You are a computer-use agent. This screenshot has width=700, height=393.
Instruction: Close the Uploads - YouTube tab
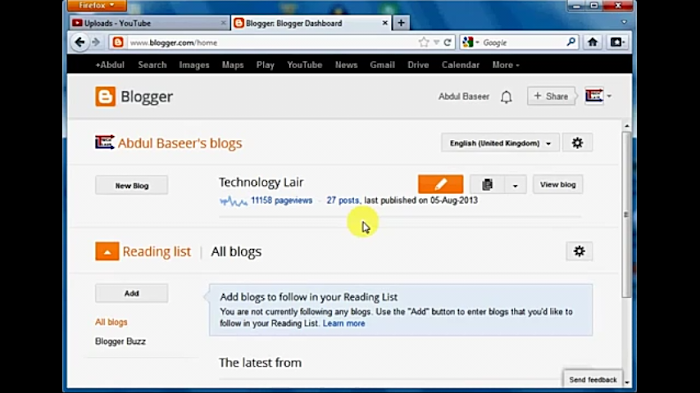[x=223, y=23]
